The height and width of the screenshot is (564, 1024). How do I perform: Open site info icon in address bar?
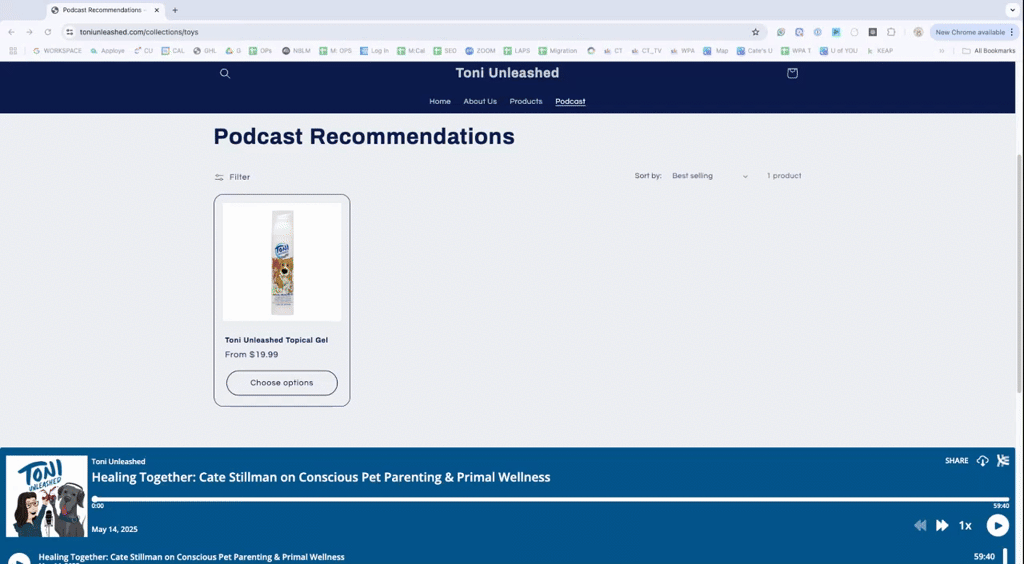(x=70, y=32)
